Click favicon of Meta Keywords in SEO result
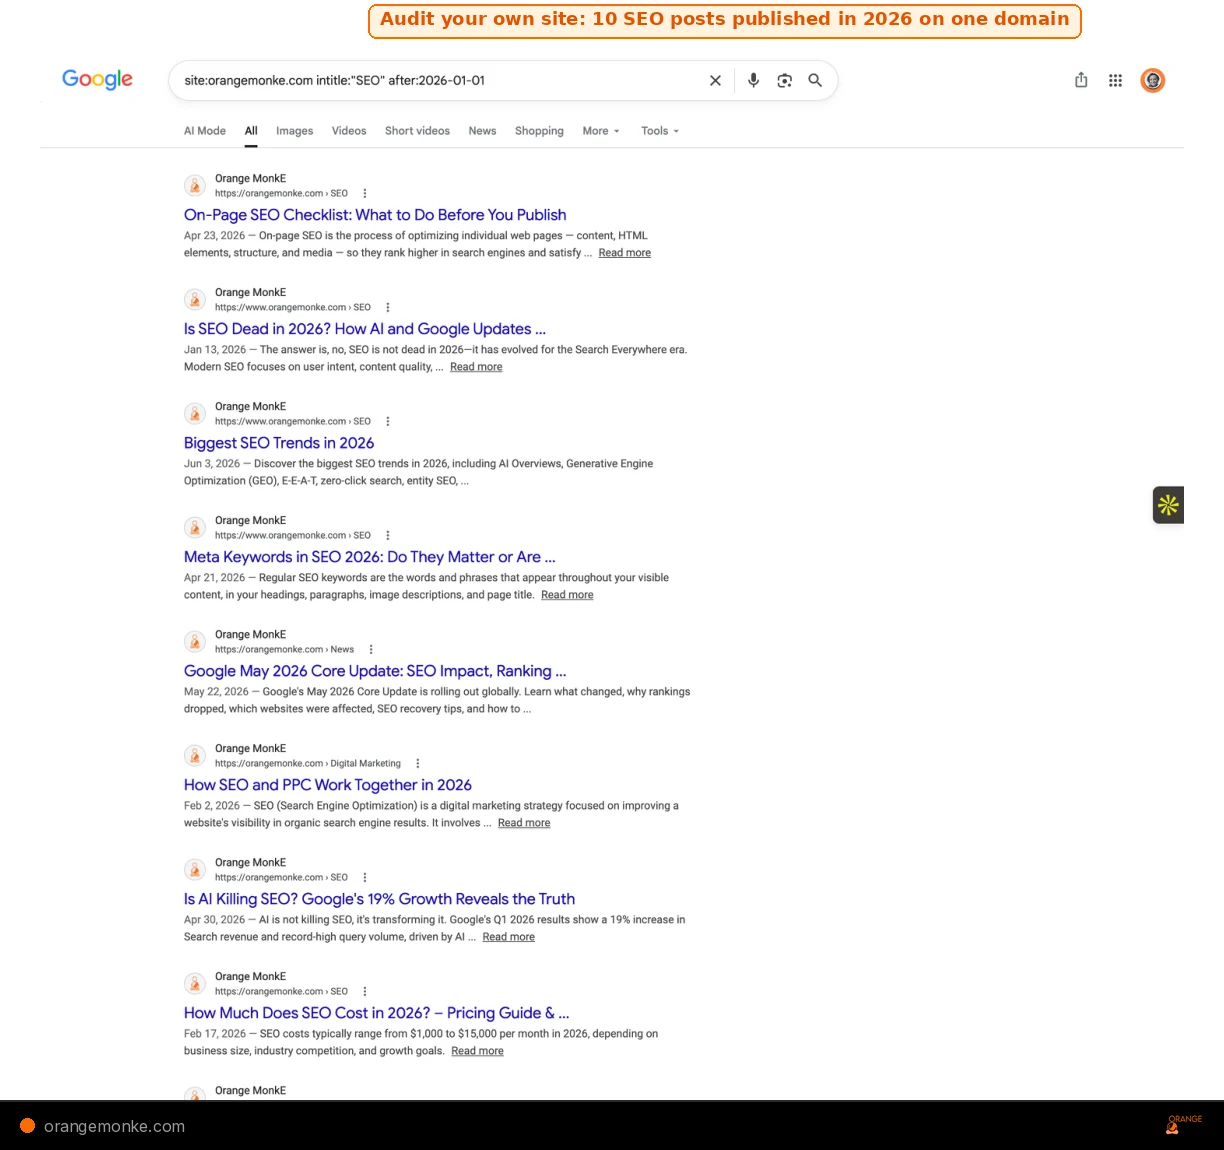The height and width of the screenshot is (1150, 1224). (195, 528)
